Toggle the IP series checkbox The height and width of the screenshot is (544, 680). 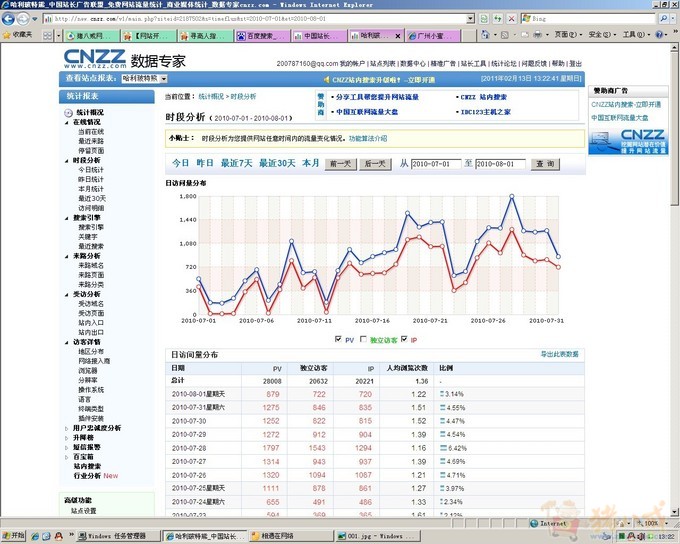pos(403,340)
